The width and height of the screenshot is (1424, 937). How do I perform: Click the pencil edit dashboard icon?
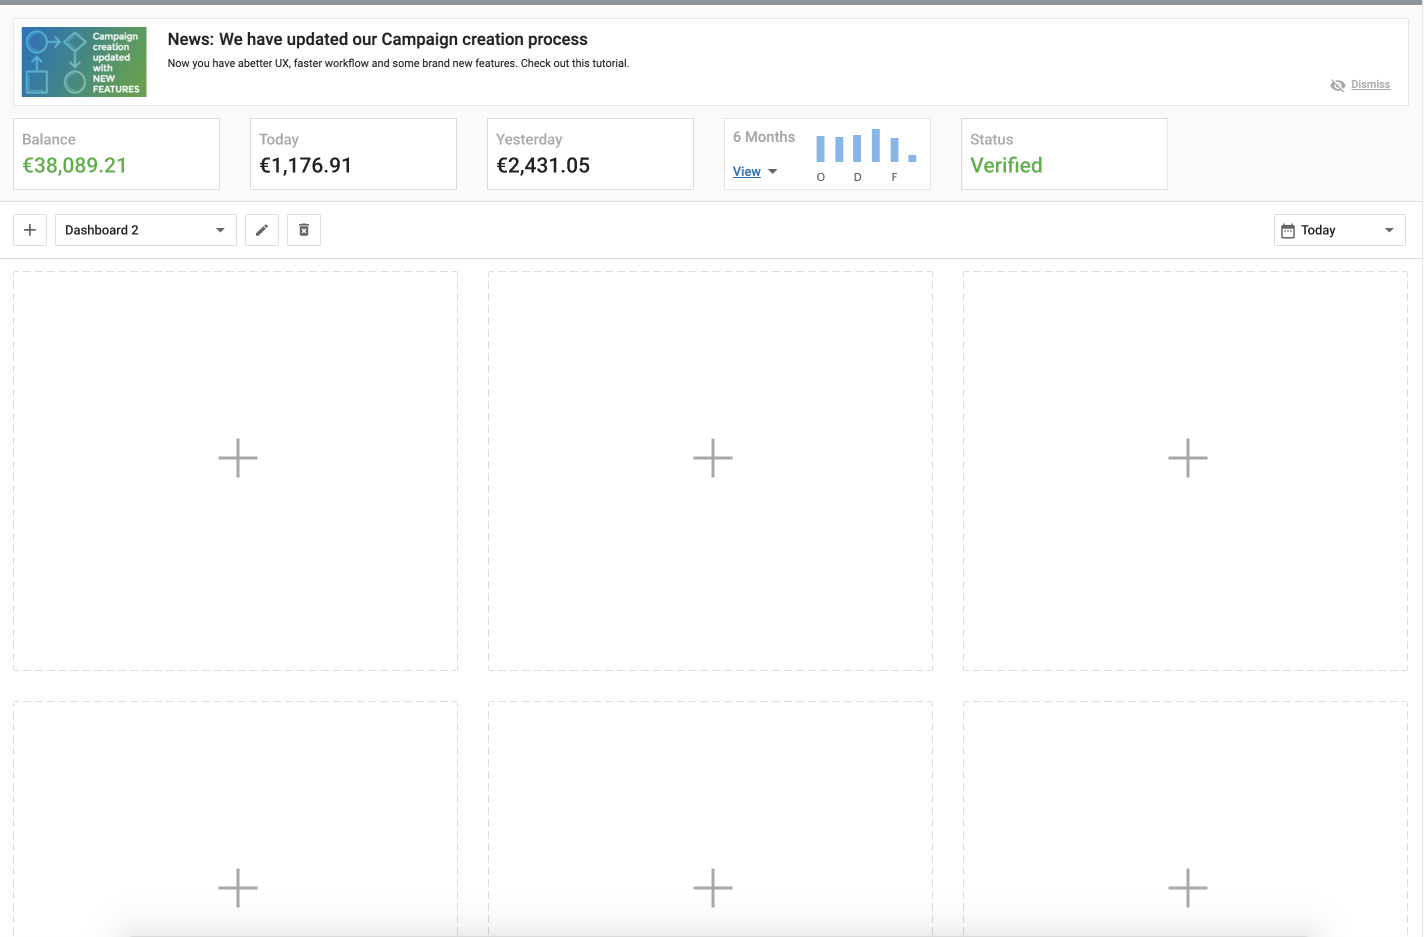(x=262, y=230)
